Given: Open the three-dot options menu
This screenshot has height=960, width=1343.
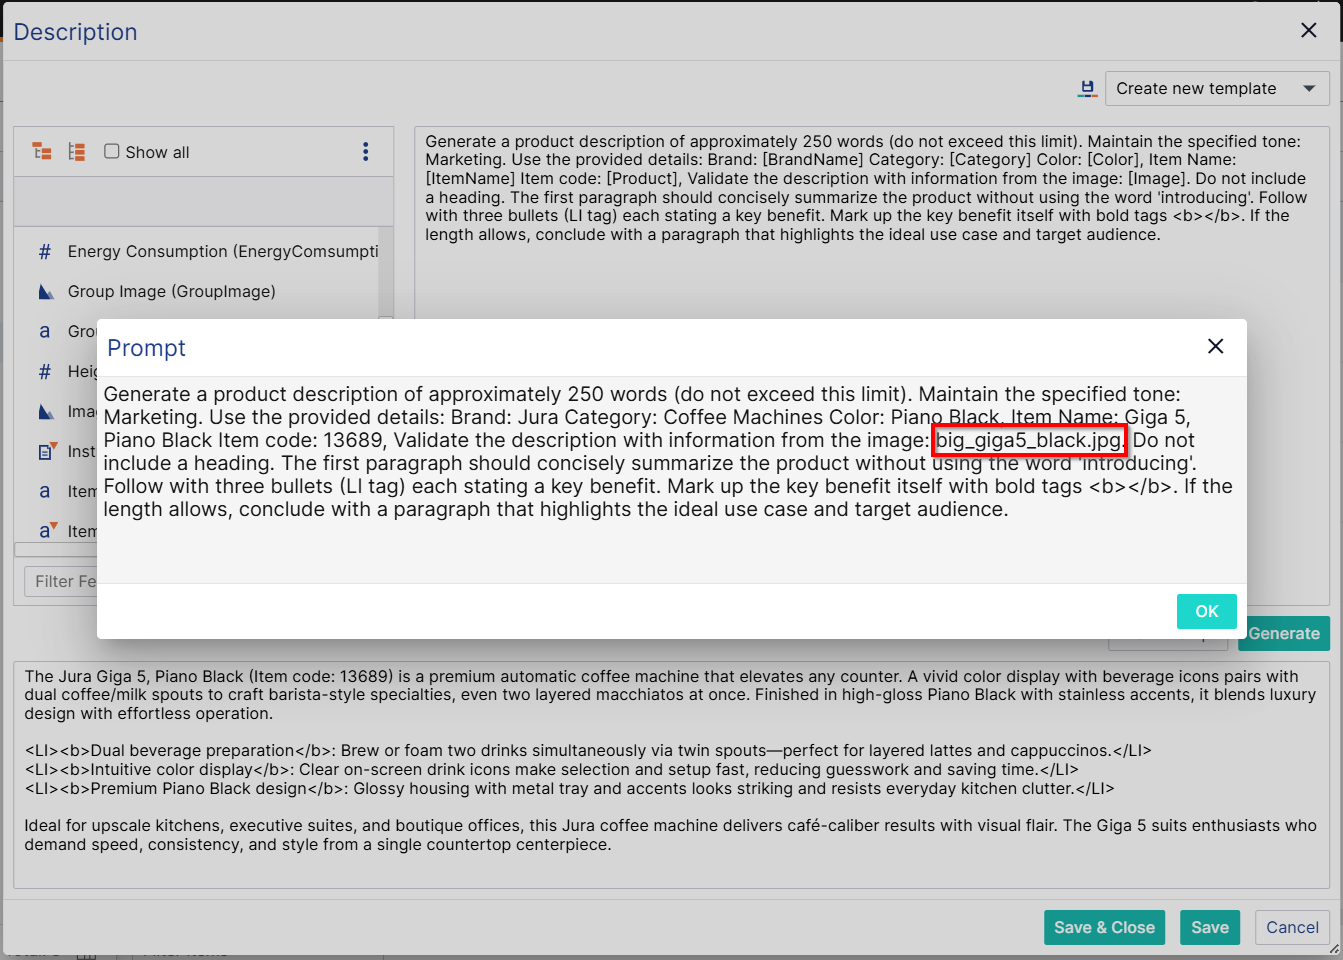Looking at the screenshot, I should point(365,151).
